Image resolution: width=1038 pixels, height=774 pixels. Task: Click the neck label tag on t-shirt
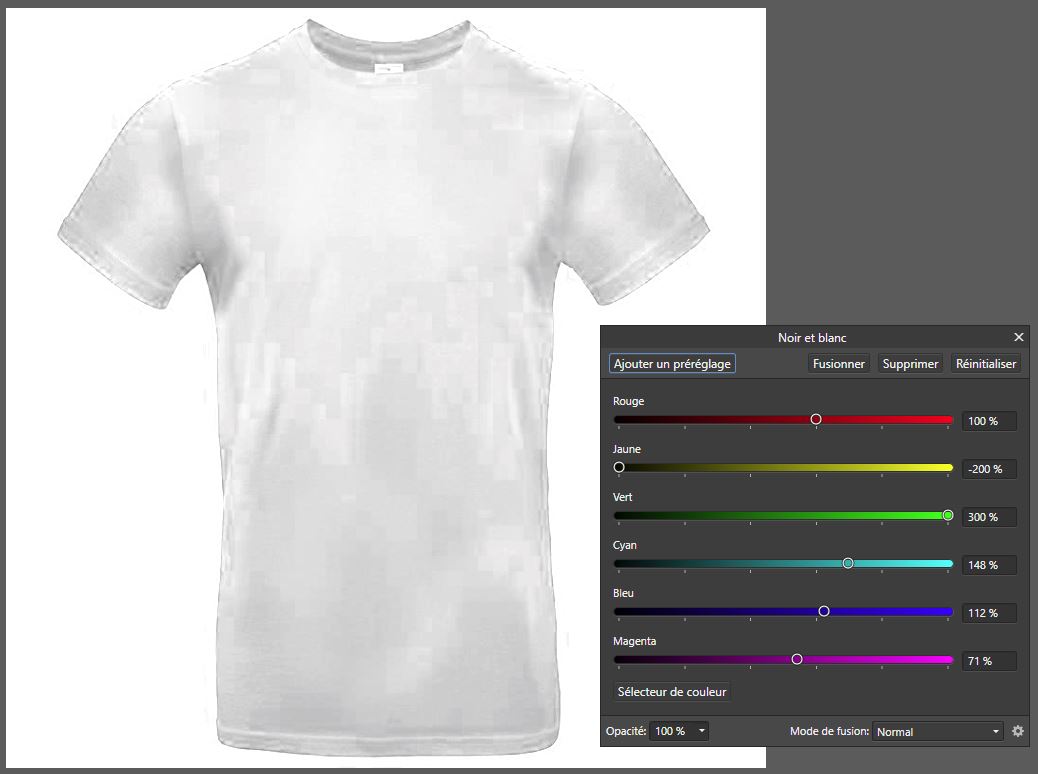click(x=388, y=68)
